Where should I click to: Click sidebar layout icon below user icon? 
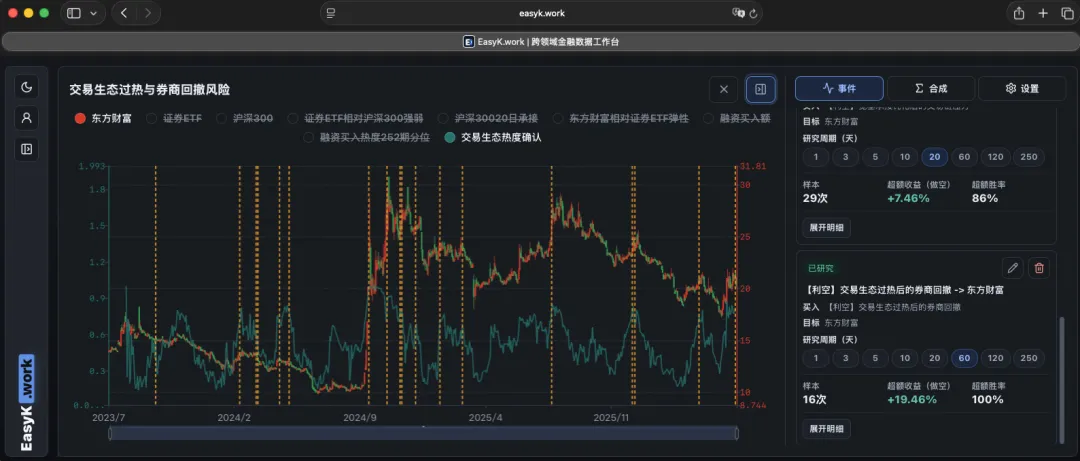point(27,149)
